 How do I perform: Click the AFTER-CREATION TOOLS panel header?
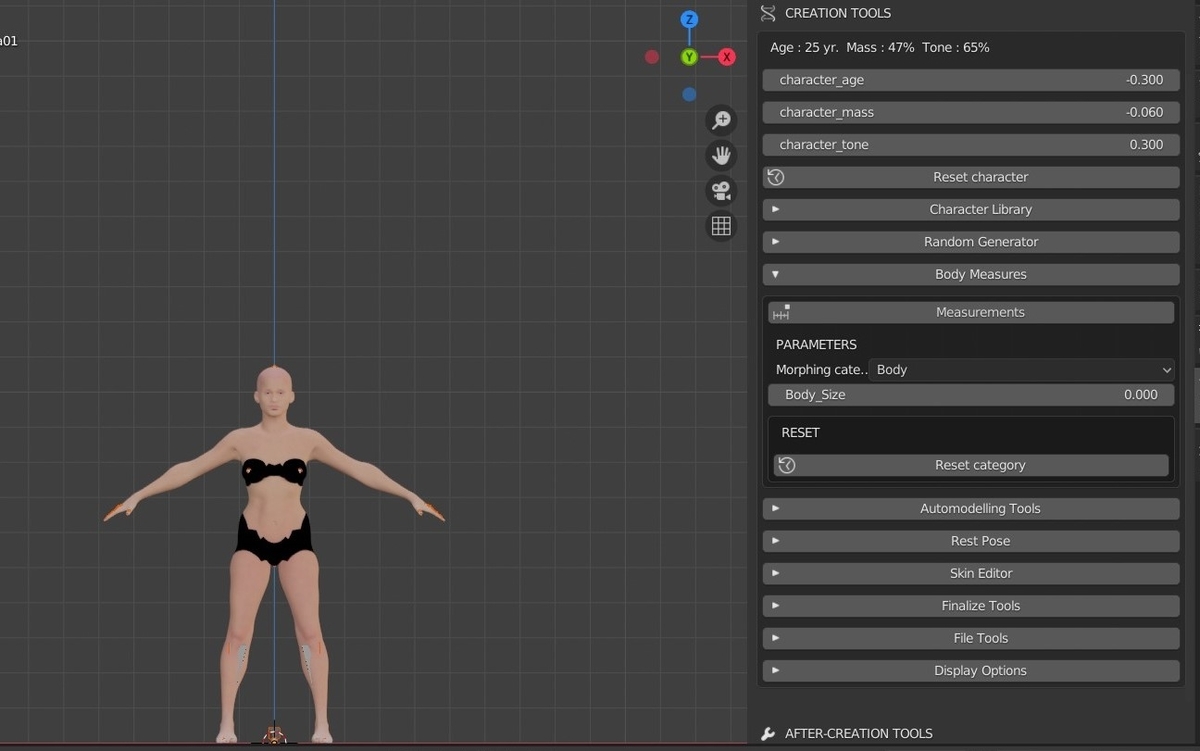pyautogui.click(x=859, y=734)
